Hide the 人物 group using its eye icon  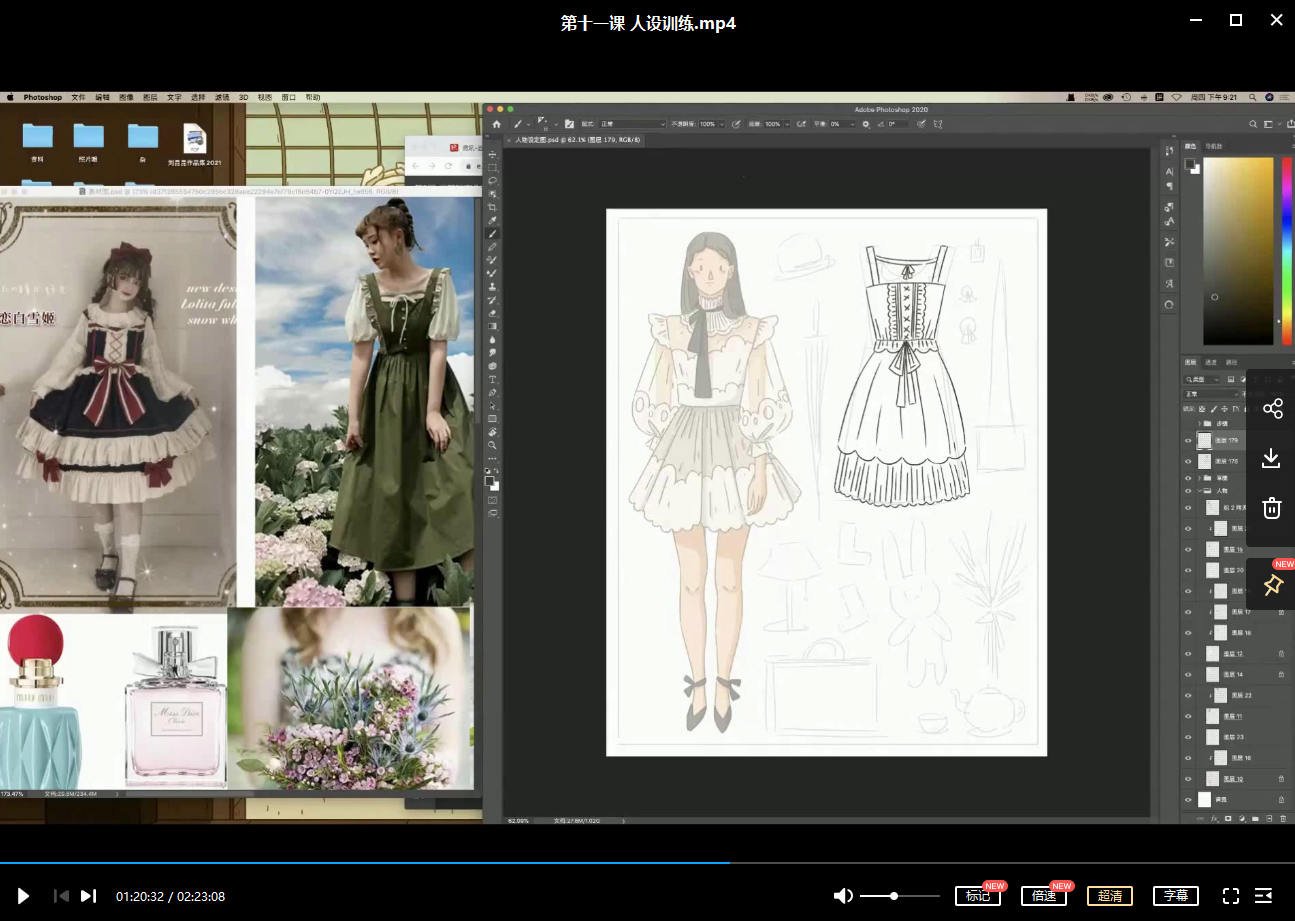point(1188,491)
